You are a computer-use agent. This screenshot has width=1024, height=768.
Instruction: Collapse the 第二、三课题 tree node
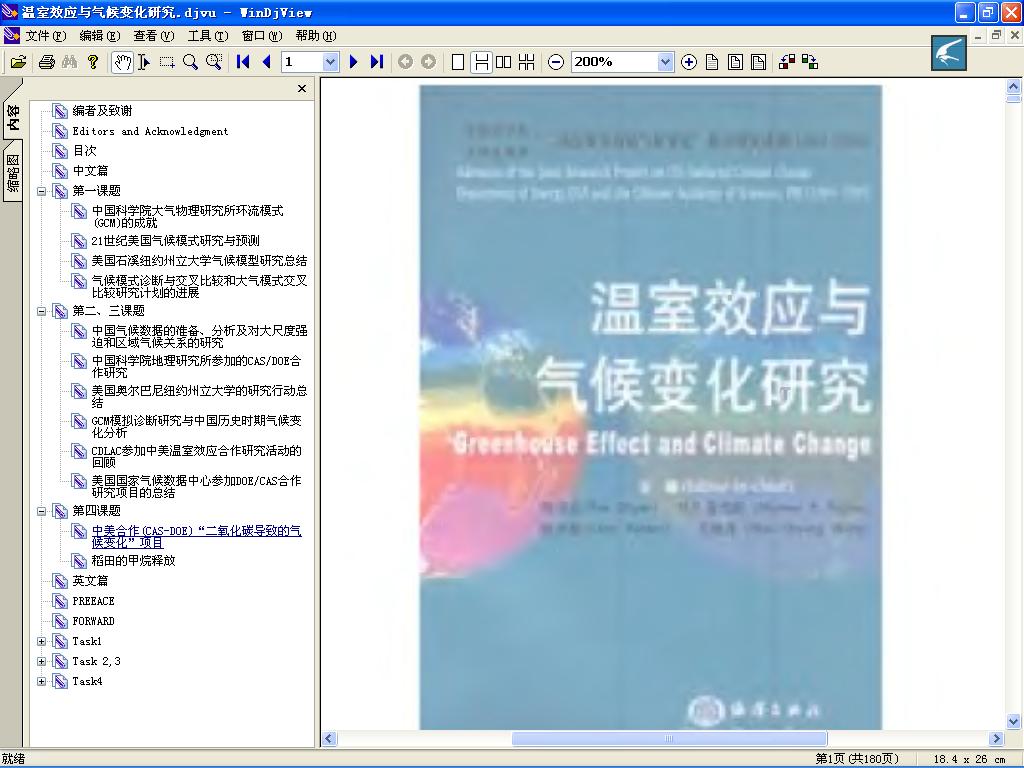[41, 312]
